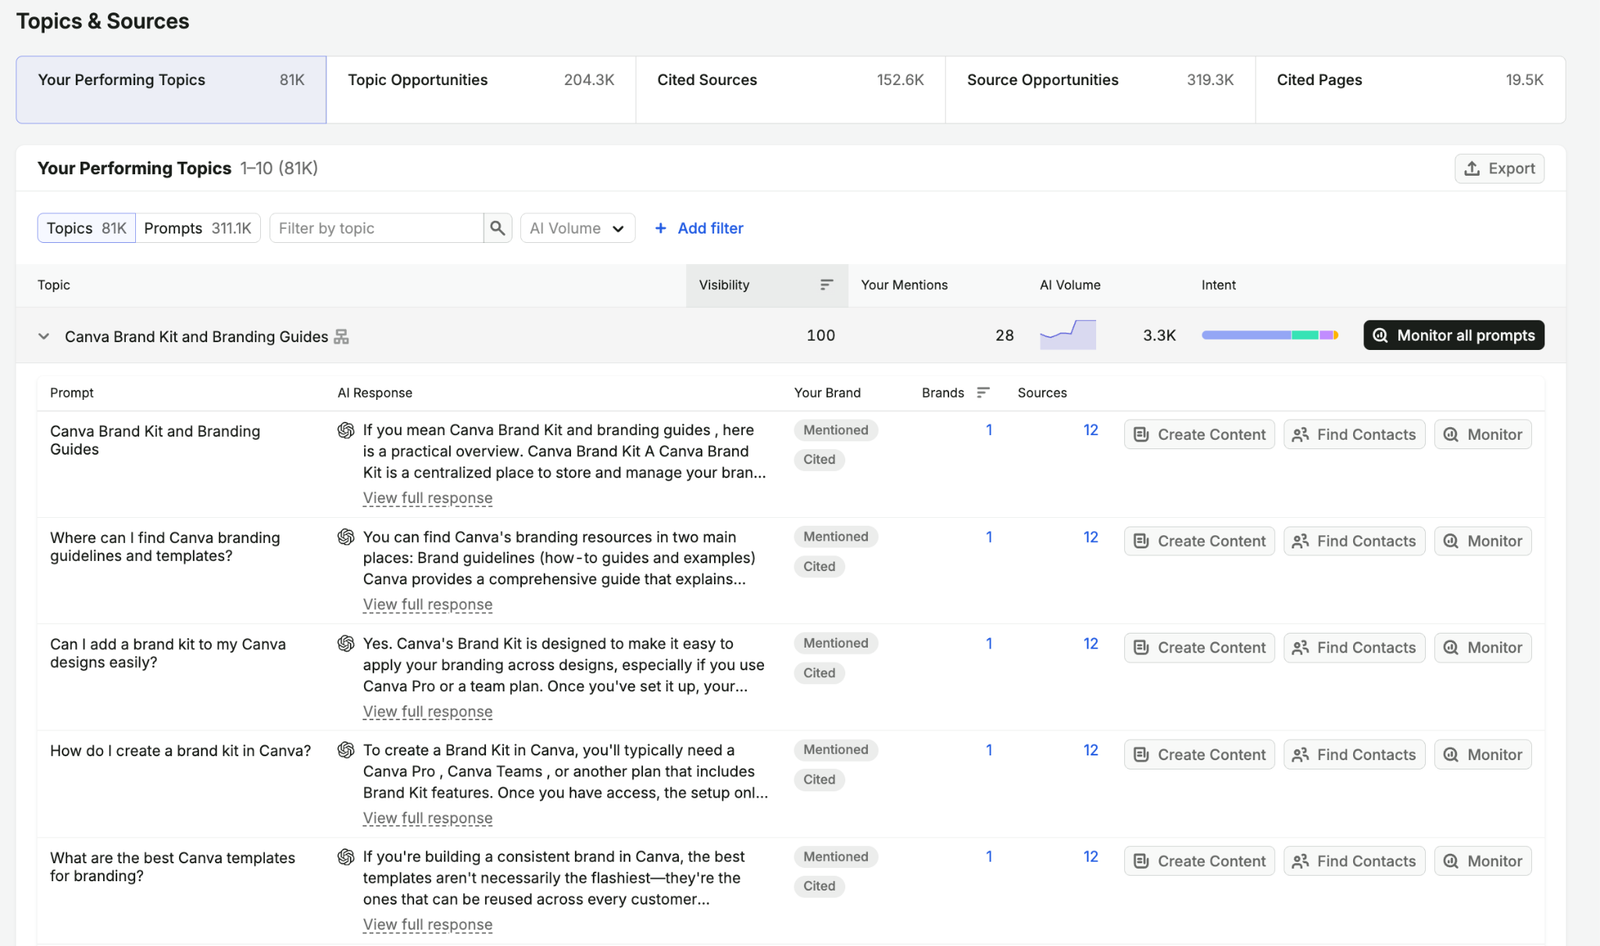Switch to Topic Opportunities tab

point(481,90)
